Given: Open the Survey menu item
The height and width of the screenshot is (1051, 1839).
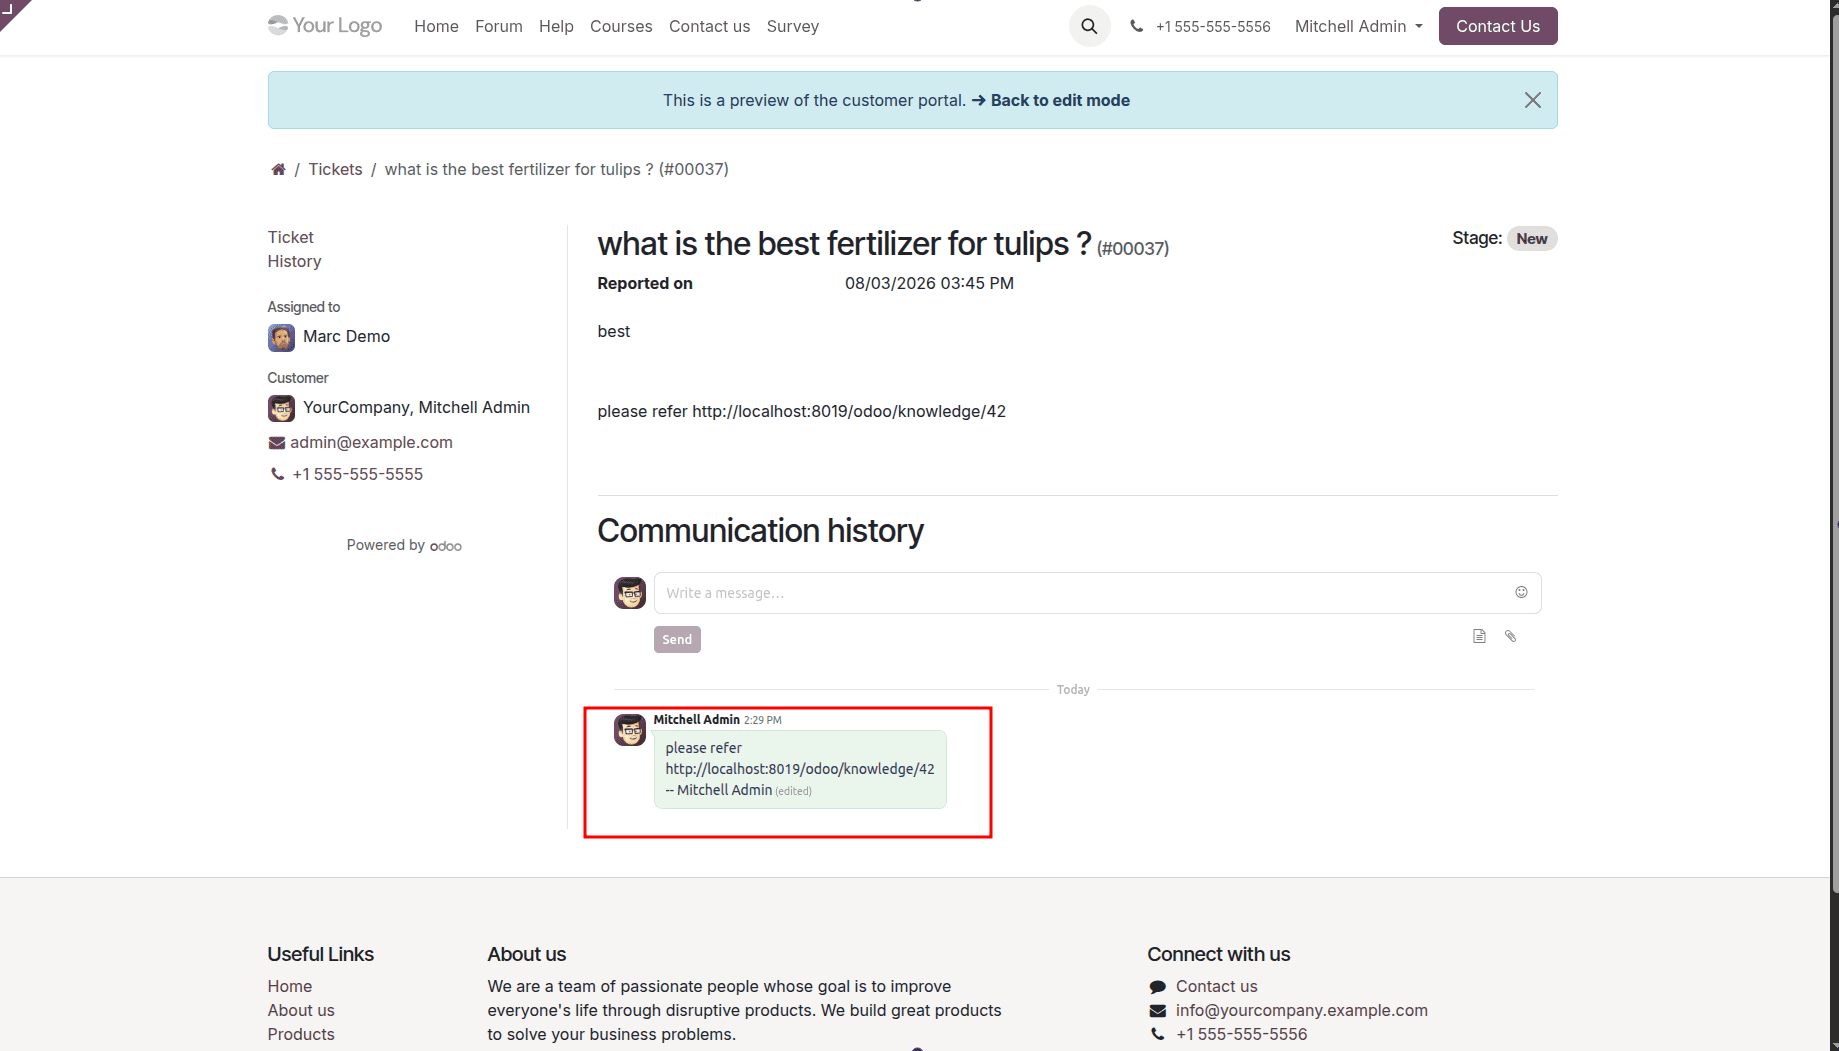Looking at the screenshot, I should click(793, 26).
